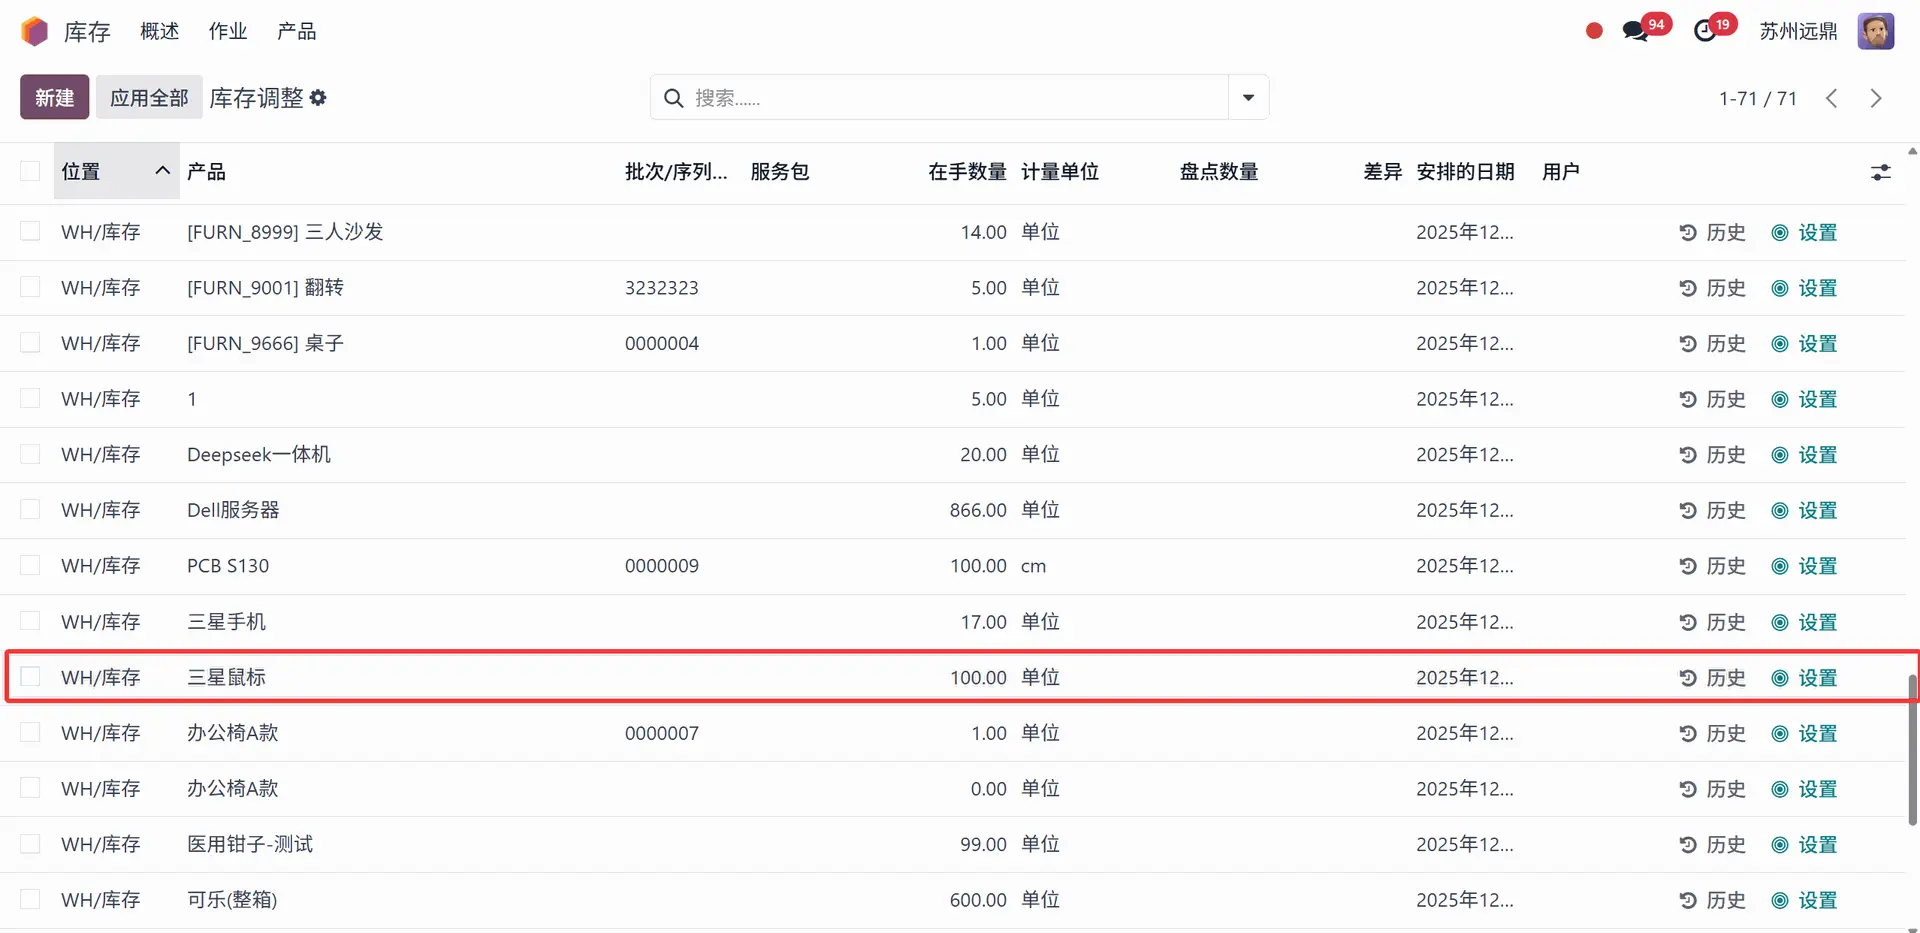Open the 作业 menu
This screenshot has width=1920, height=933.
coord(227,31)
